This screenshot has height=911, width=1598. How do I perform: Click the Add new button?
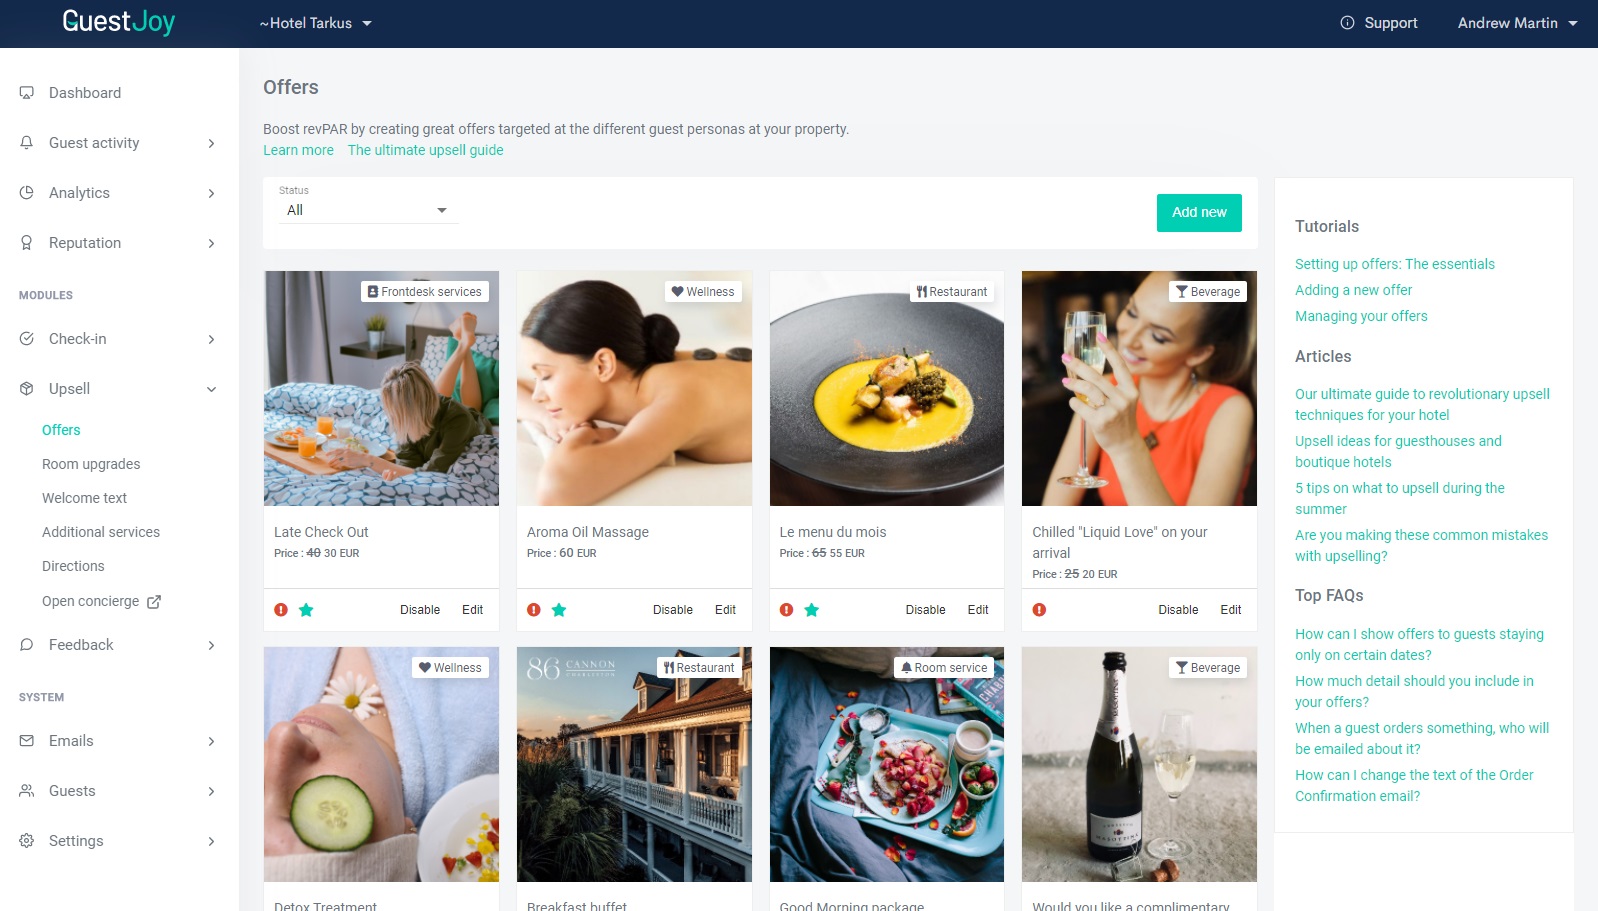click(1199, 213)
